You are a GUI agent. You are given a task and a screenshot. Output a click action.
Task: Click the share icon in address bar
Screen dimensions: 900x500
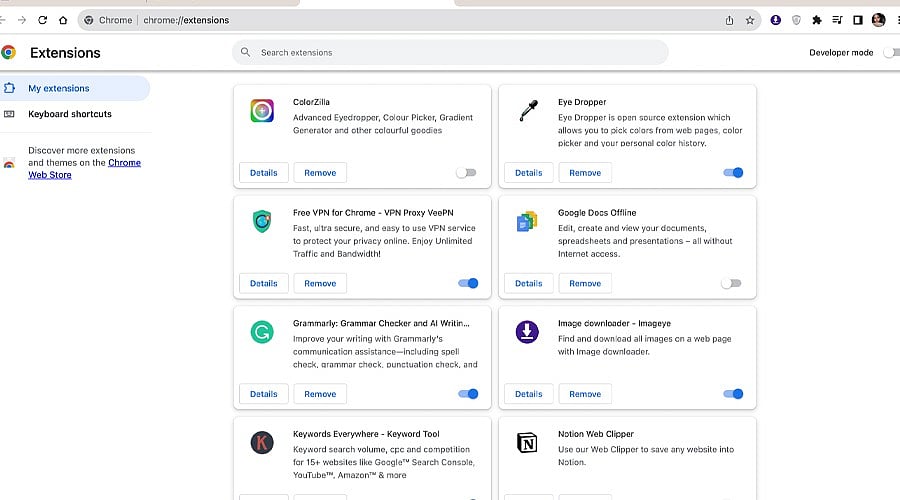pyautogui.click(x=729, y=20)
